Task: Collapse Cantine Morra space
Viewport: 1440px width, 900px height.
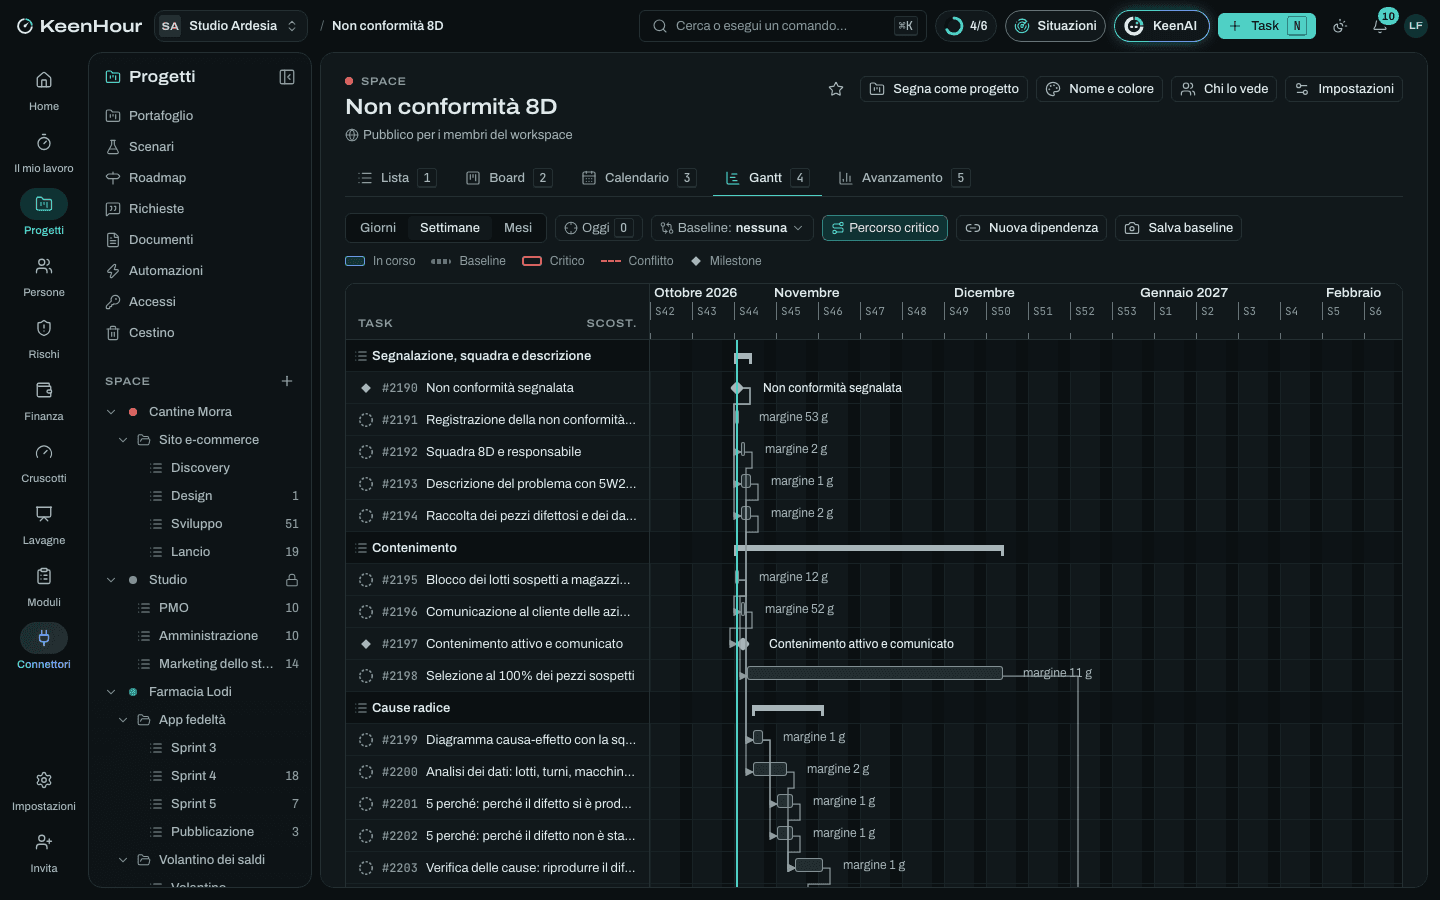Action: (111, 412)
